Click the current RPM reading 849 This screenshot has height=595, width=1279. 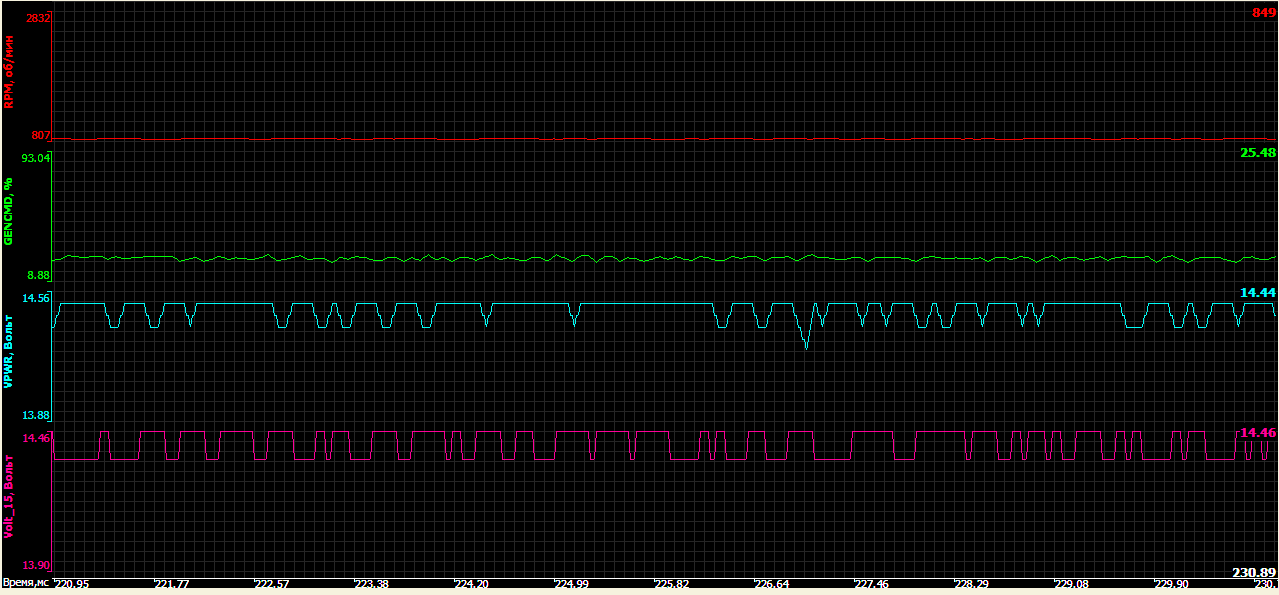tap(1263, 12)
